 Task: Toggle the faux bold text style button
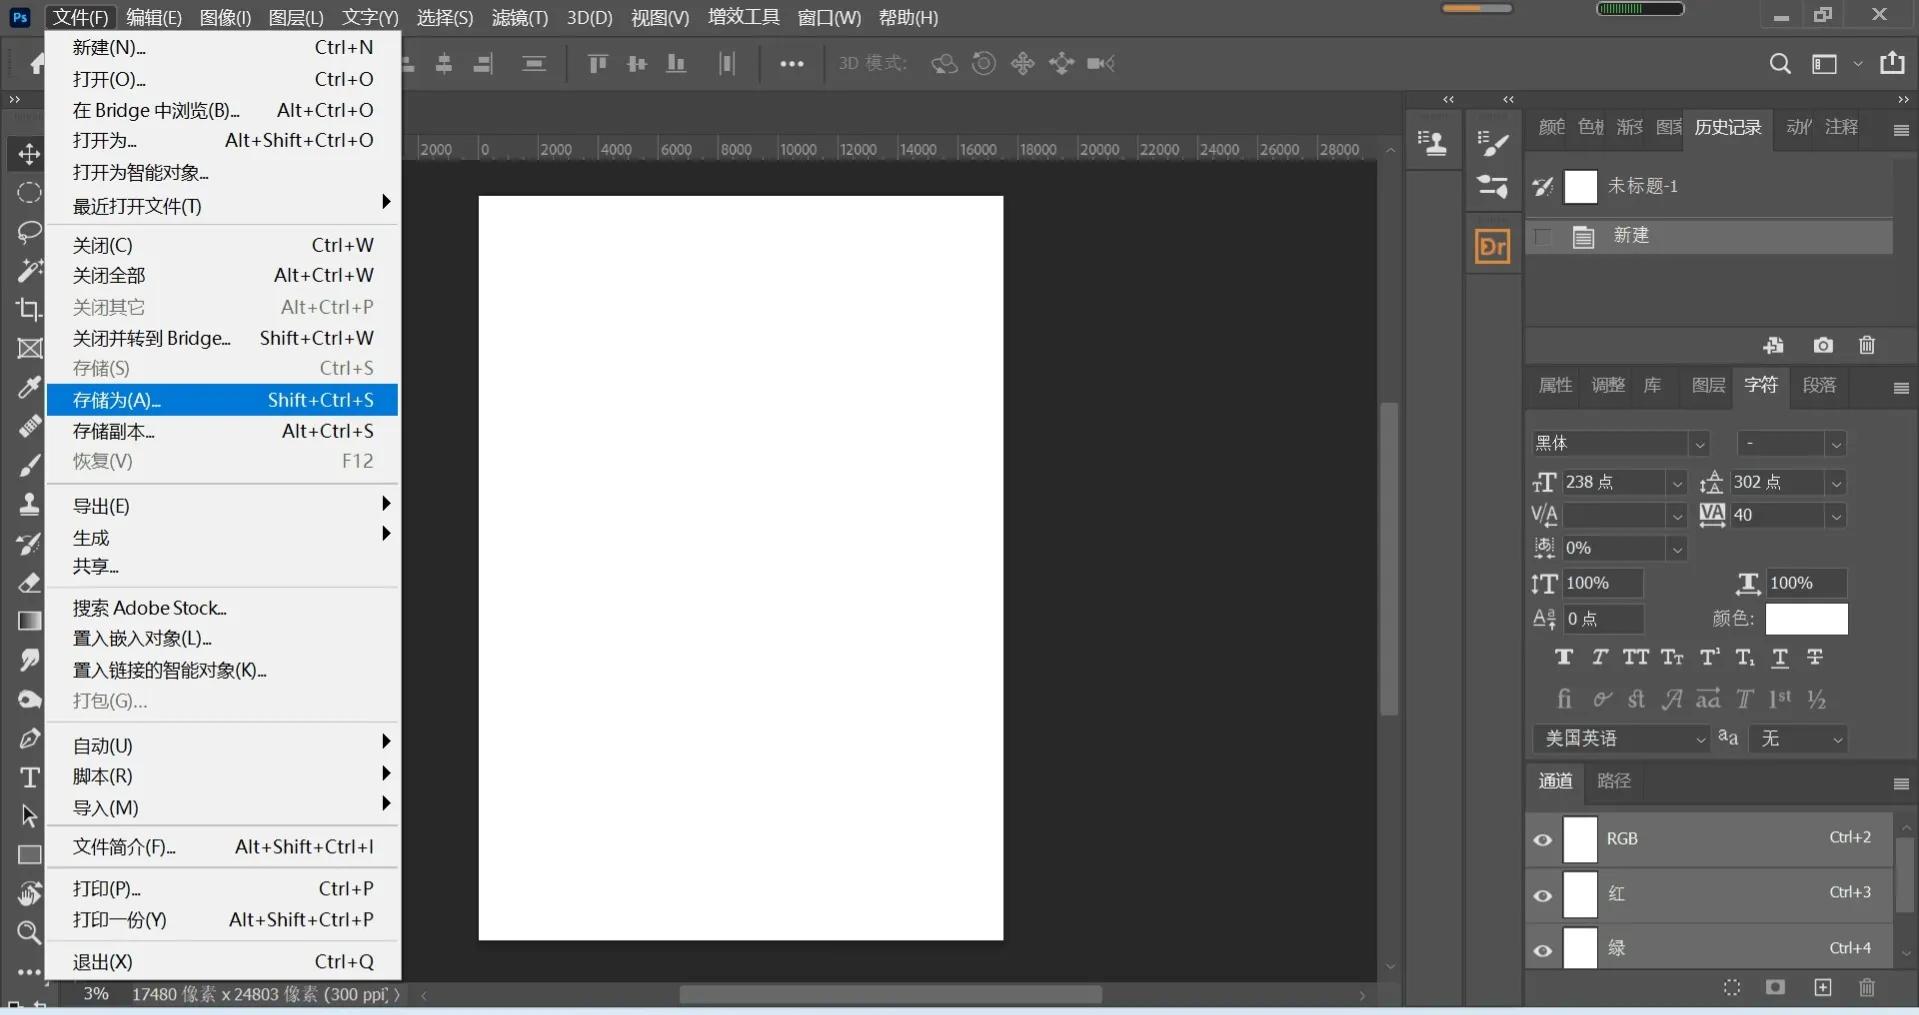pyautogui.click(x=1563, y=657)
